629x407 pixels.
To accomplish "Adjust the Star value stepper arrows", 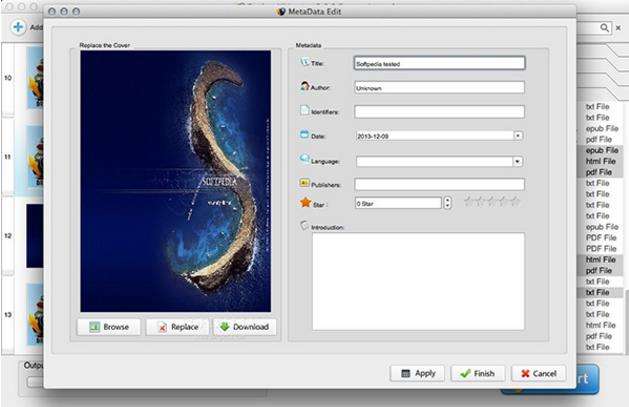I will click(x=447, y=203).
